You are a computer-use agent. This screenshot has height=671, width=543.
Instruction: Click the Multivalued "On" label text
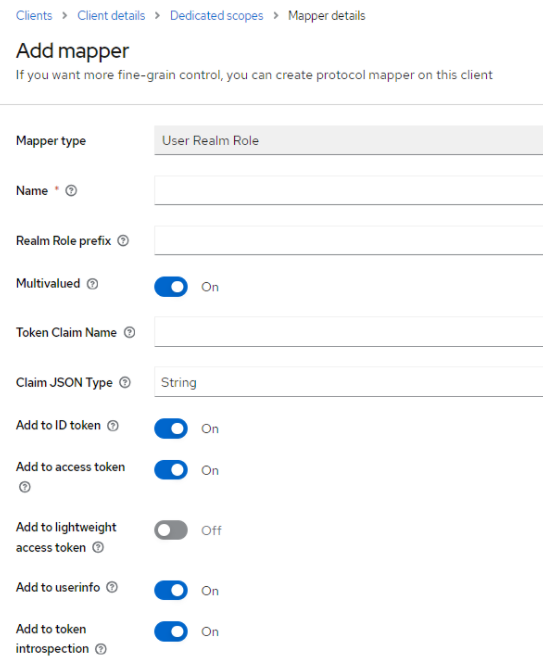pos(210,287)
